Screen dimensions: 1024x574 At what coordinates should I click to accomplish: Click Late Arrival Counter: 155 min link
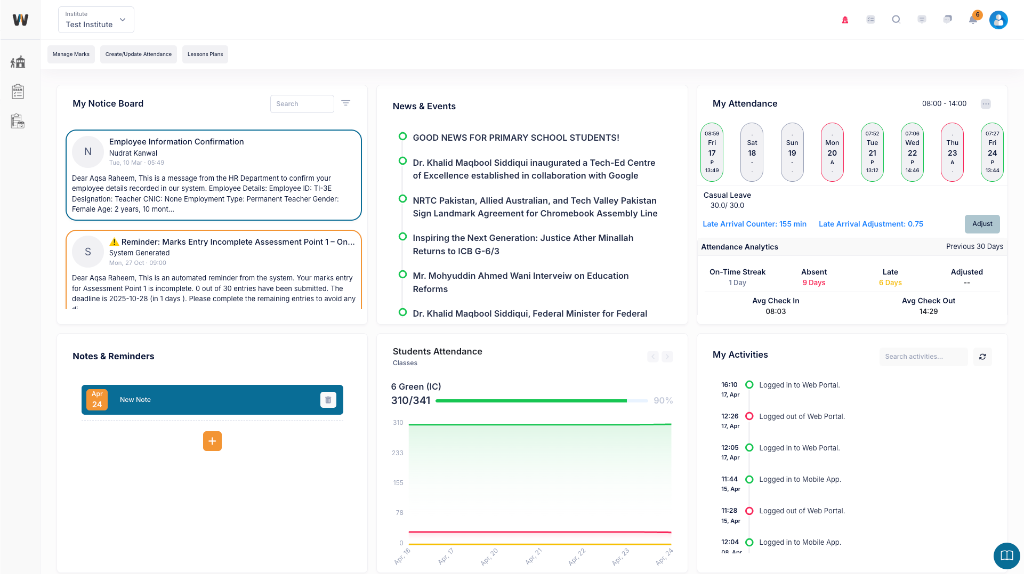pyautogui.click(x=754, y=224)
